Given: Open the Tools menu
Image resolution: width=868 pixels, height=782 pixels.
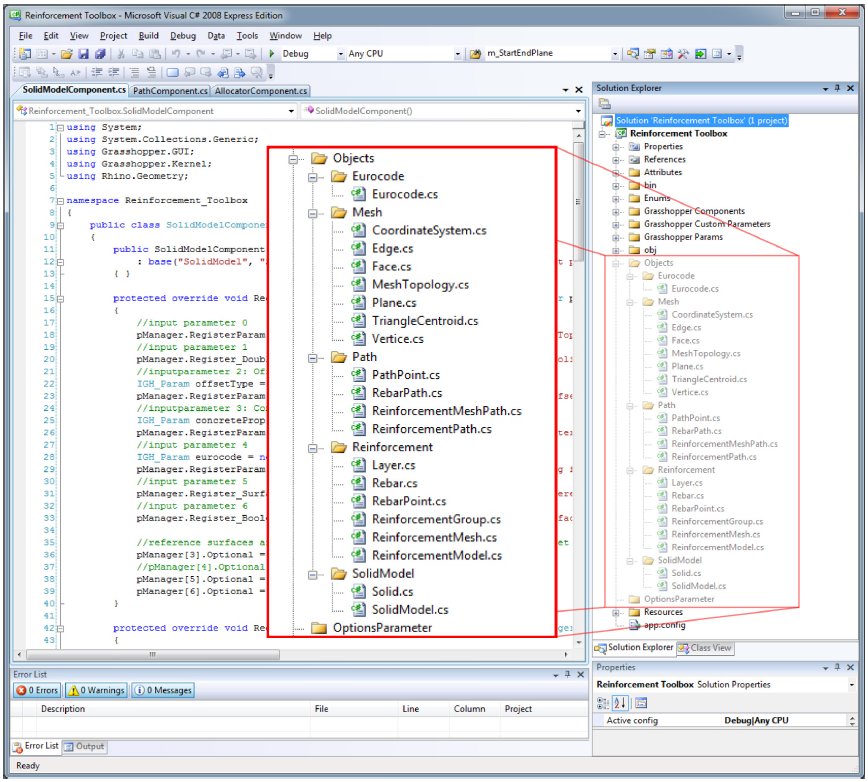Looking at the screenshot, I should point(247,36).
